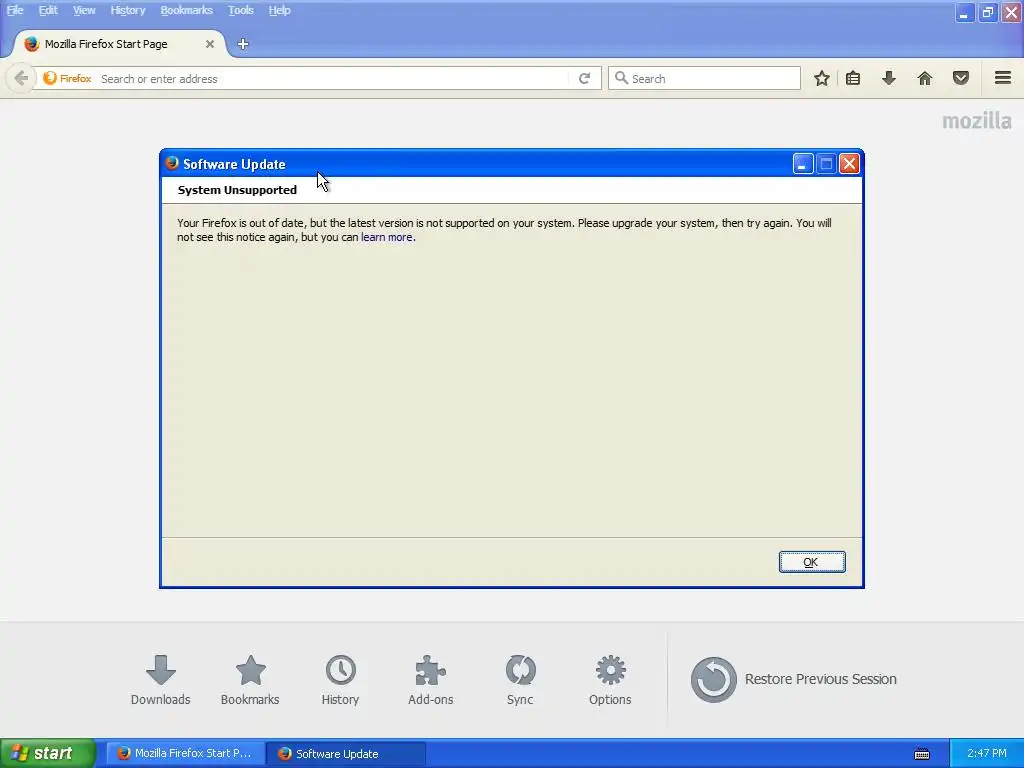
Task: Click the Firefox identity icon in address bar
Action: (67, 78)
